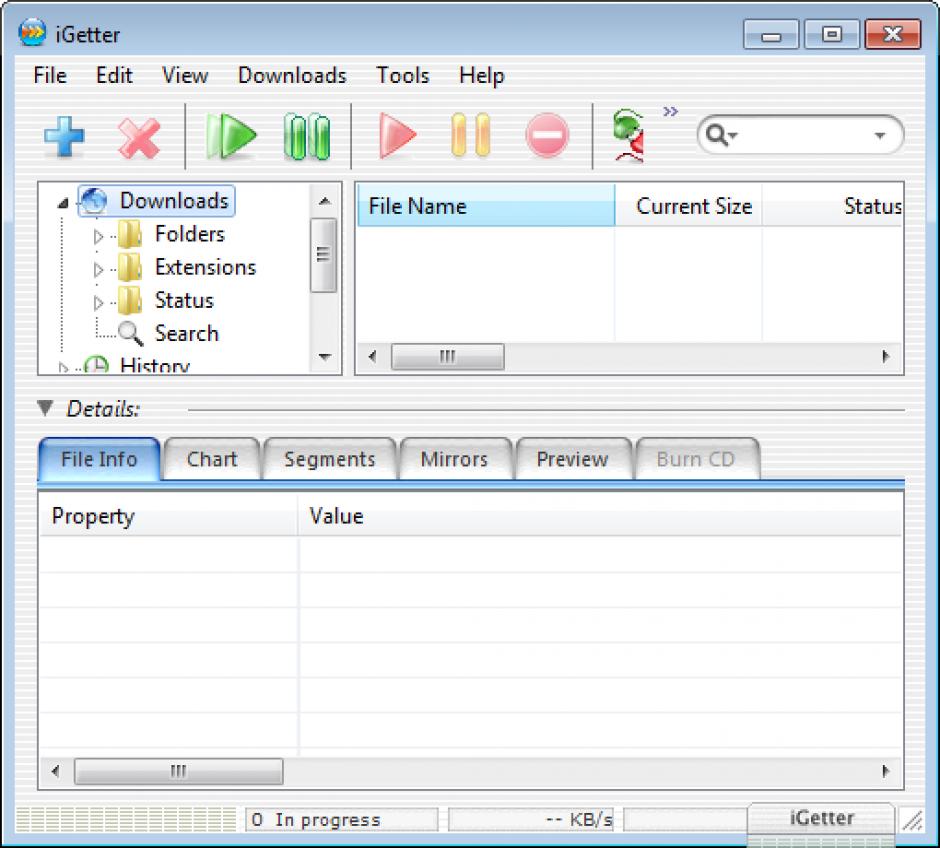Click the tree panel vertical scrollbar thumb
940x848 pixels.
tap(324, 255)
